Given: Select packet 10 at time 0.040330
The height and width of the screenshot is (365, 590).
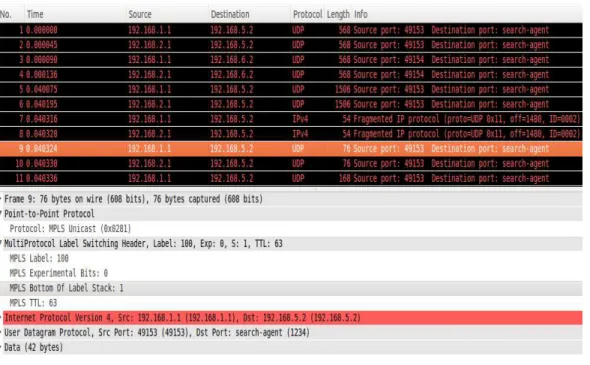Looking at the screenshot, I should tap(291, 163).
